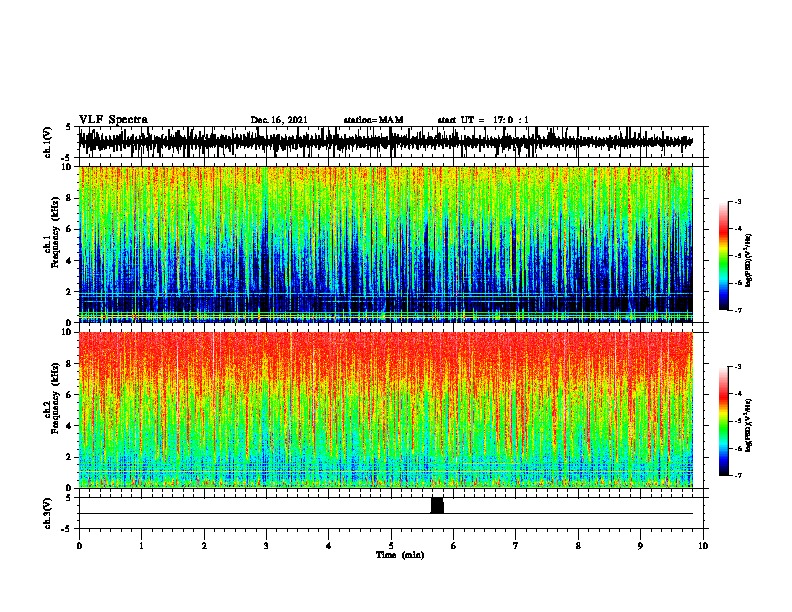The image size is (792, 612).
Task: Click the time axis tick label "5"
Action: click(391, 545)
